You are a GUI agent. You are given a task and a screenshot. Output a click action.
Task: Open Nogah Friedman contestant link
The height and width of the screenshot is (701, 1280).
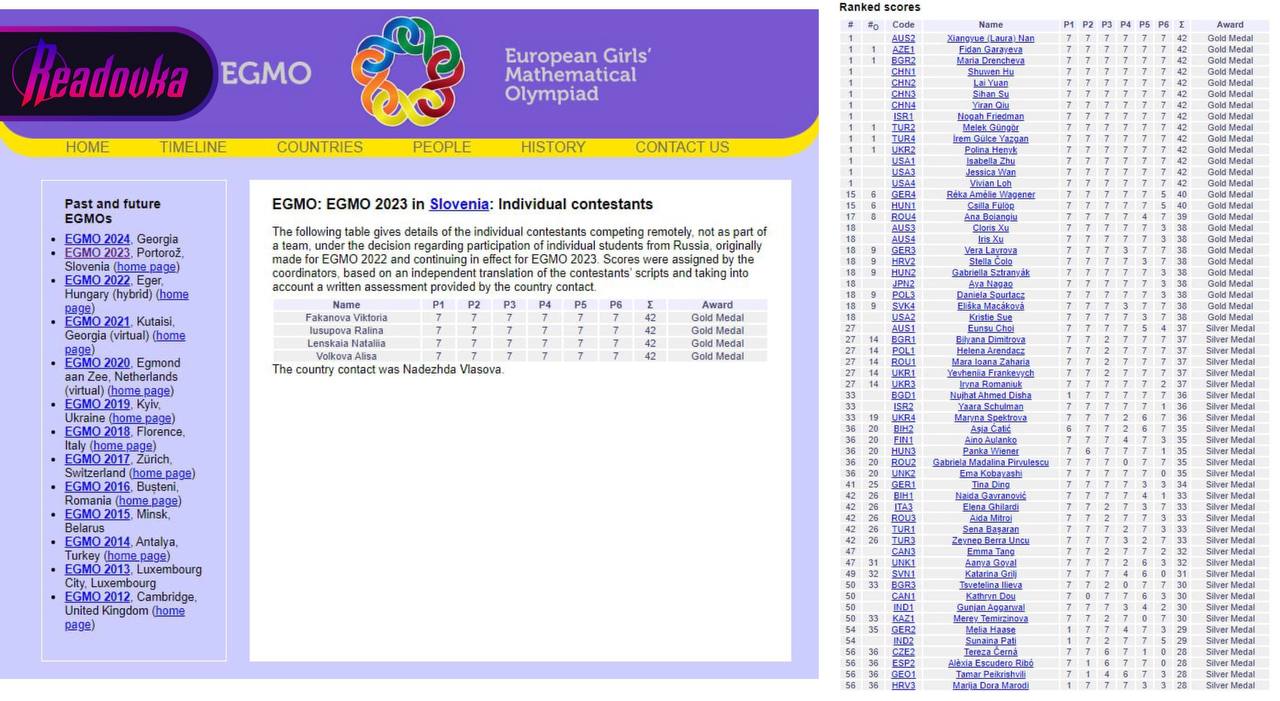pyautogui.click(x=991, y=117)
